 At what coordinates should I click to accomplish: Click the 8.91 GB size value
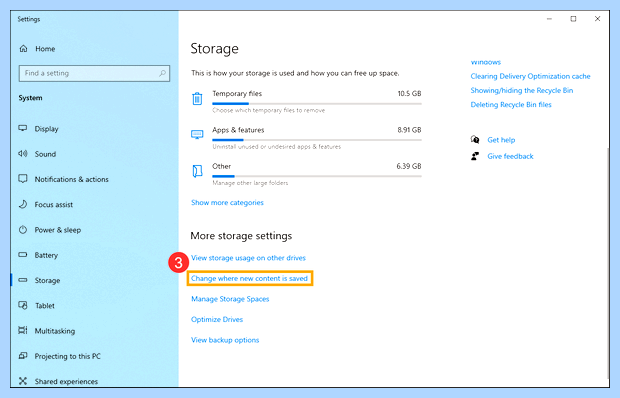coord(409,130)
